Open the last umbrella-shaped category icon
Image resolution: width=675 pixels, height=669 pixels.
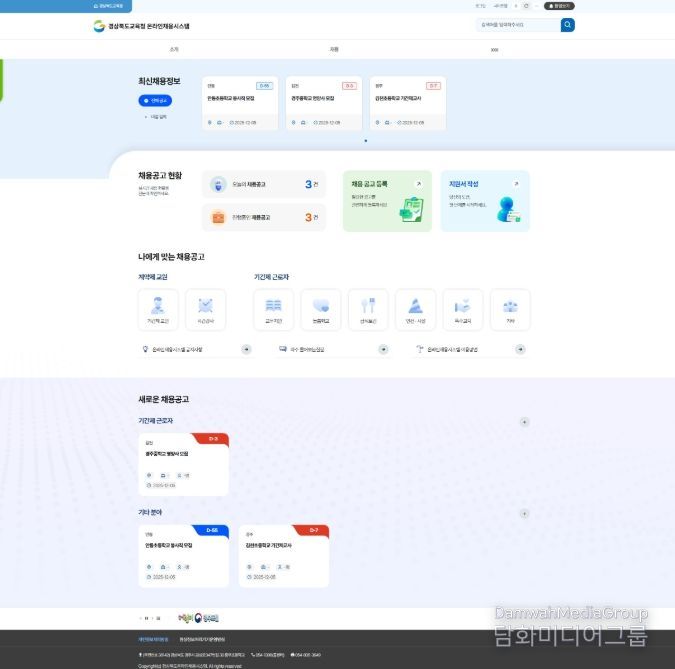pyautogui.click(x=510, y=309)
